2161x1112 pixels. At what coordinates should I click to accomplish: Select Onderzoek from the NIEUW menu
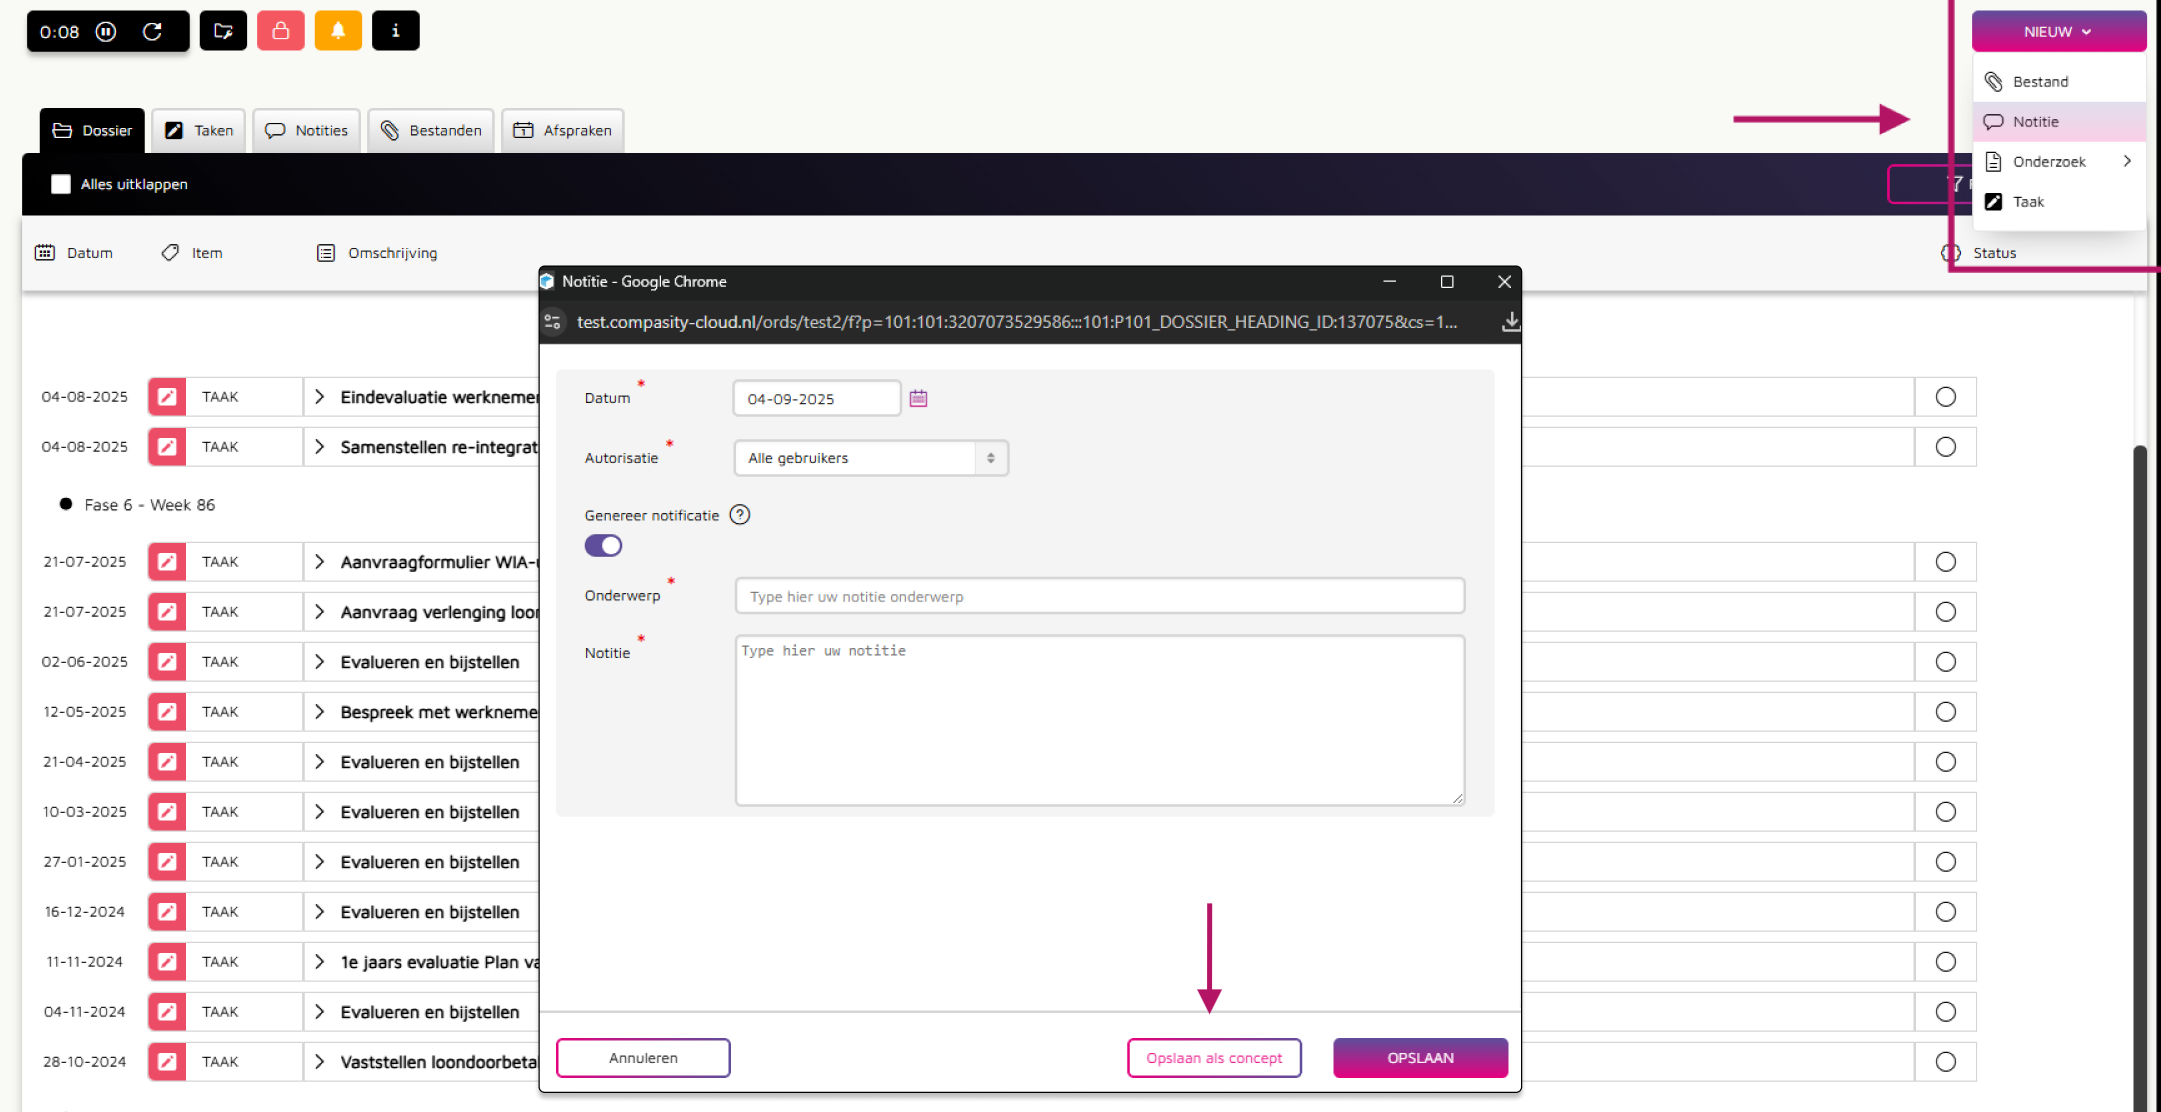click(2049, 162)
